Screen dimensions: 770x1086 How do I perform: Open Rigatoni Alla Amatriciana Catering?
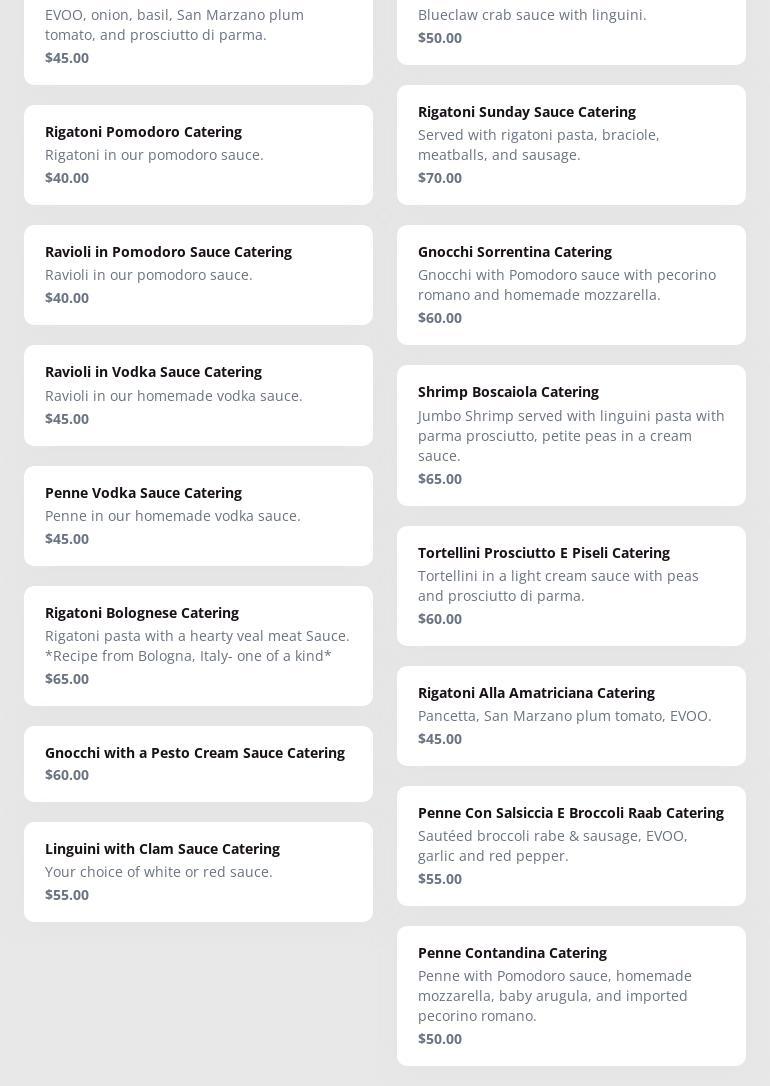(x=571, y=716)
